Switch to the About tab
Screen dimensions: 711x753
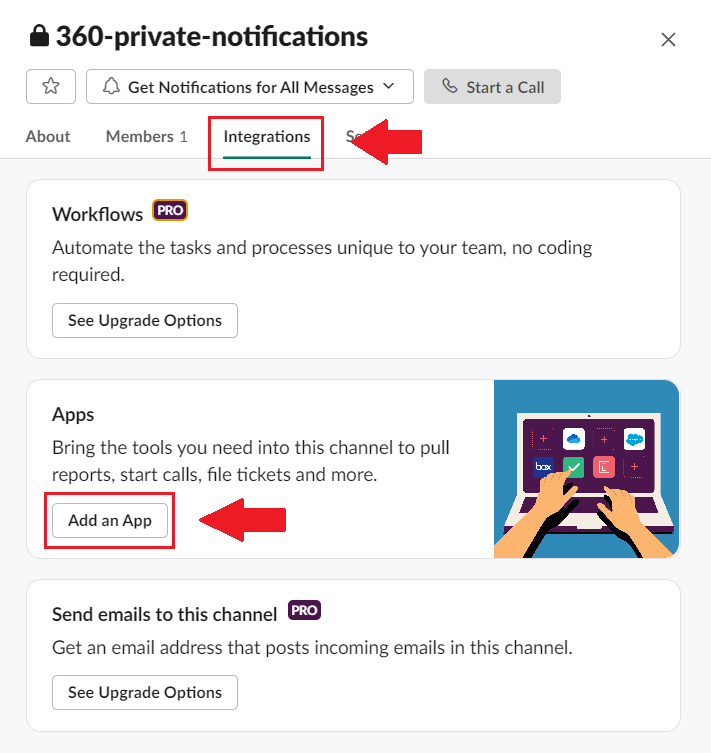48,136
